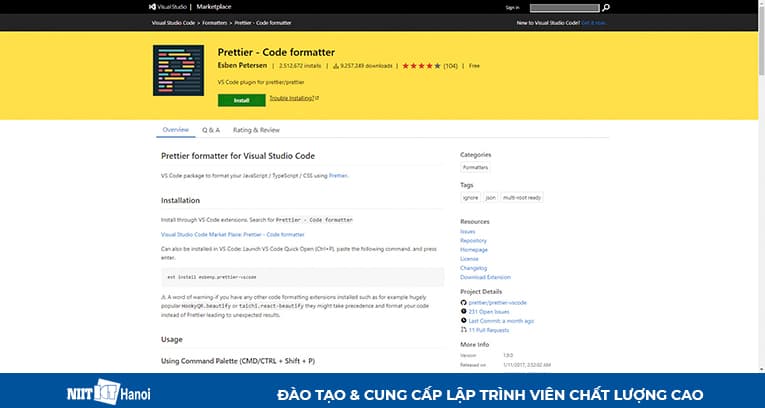The height and width of the screenshot is (408, 765).
Task: Click the 'Prettier formatter for Visual Studio Code' heading
Action: click(238, 156)
